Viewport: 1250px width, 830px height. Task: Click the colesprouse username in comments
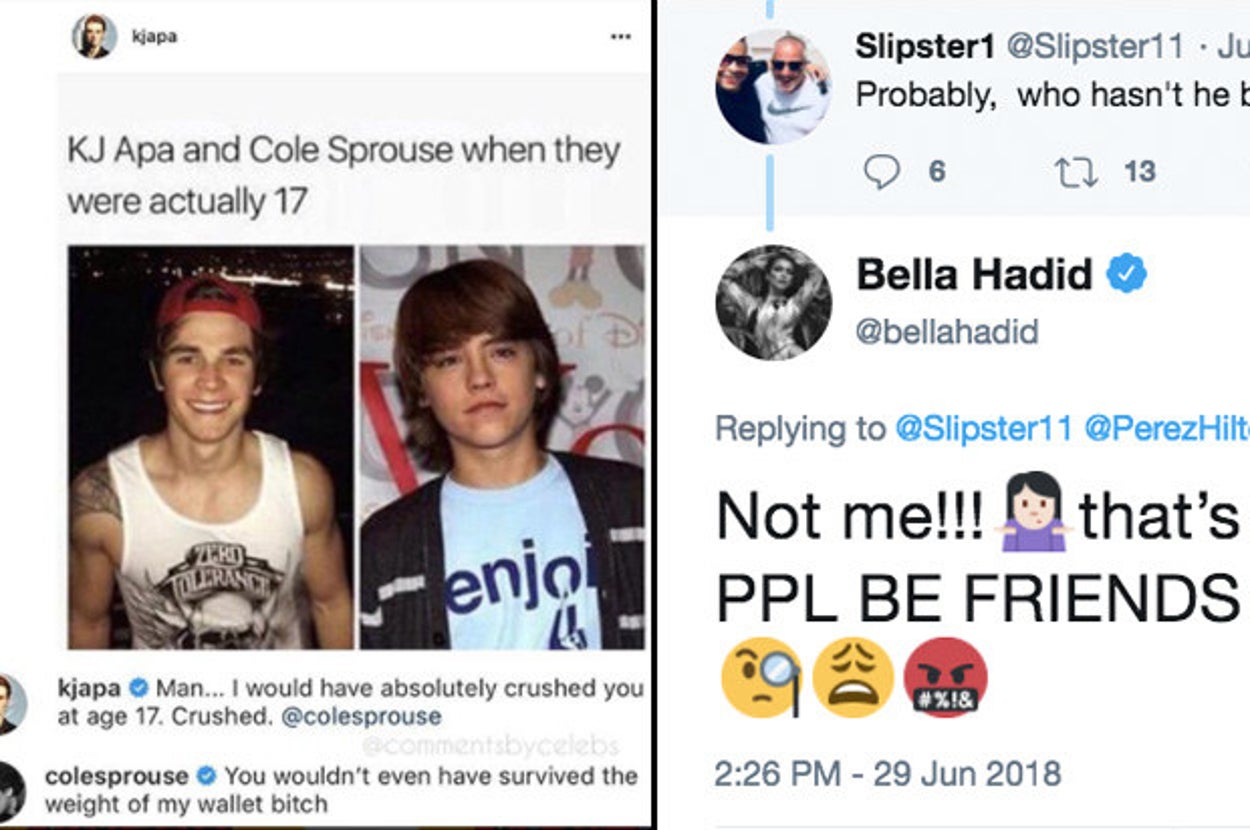pos(117,775)
